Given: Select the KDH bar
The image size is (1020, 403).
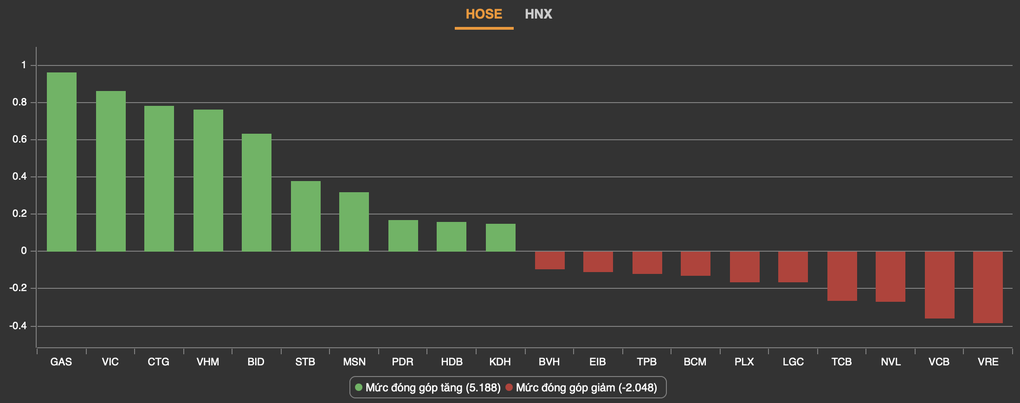Looking at the screenshot, I should click(501, 238).
